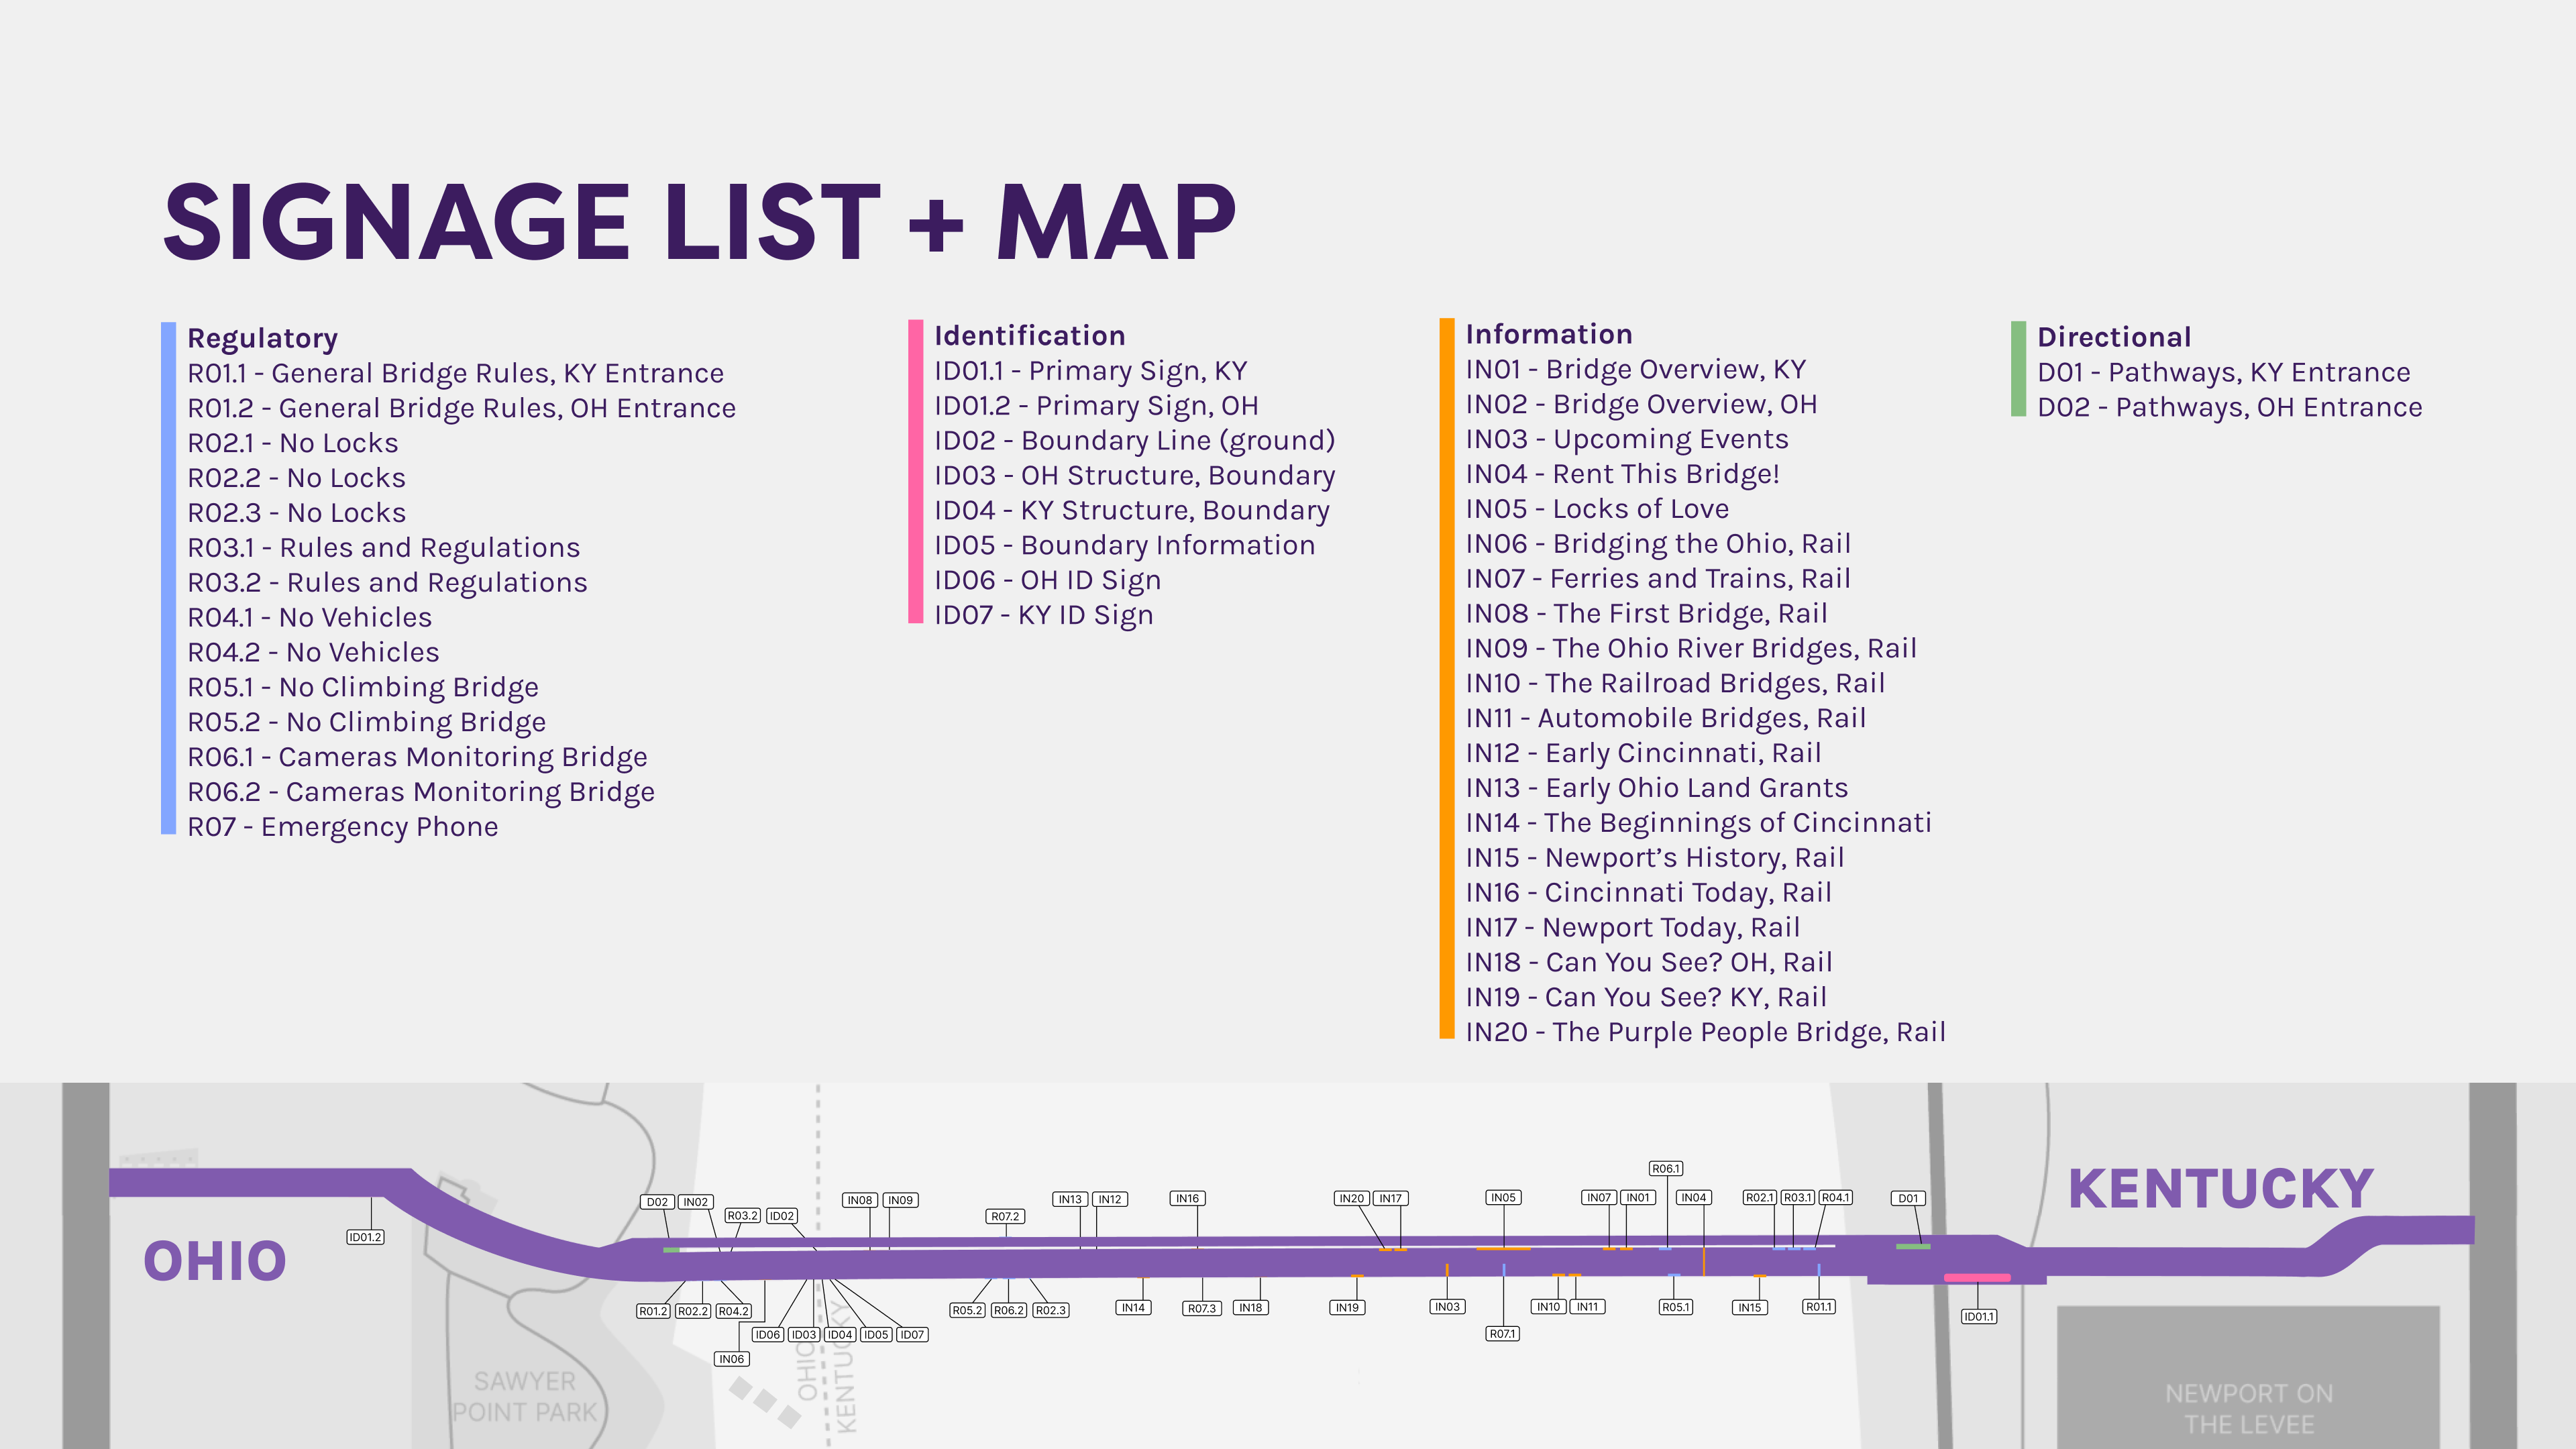Select the IN05 map marker label
The image size is (2576, 1449).
1503,1197
